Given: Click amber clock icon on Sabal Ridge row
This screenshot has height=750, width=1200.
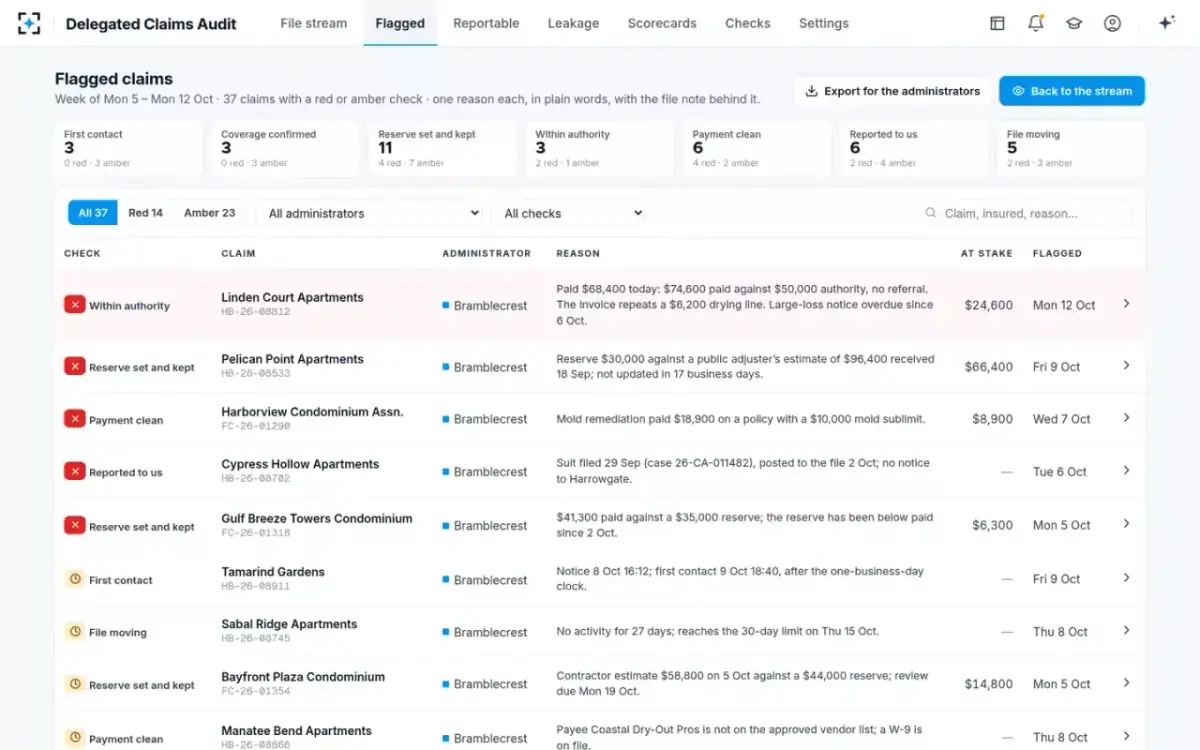Looking at the screenshot, I should click(x=74, y=632).
